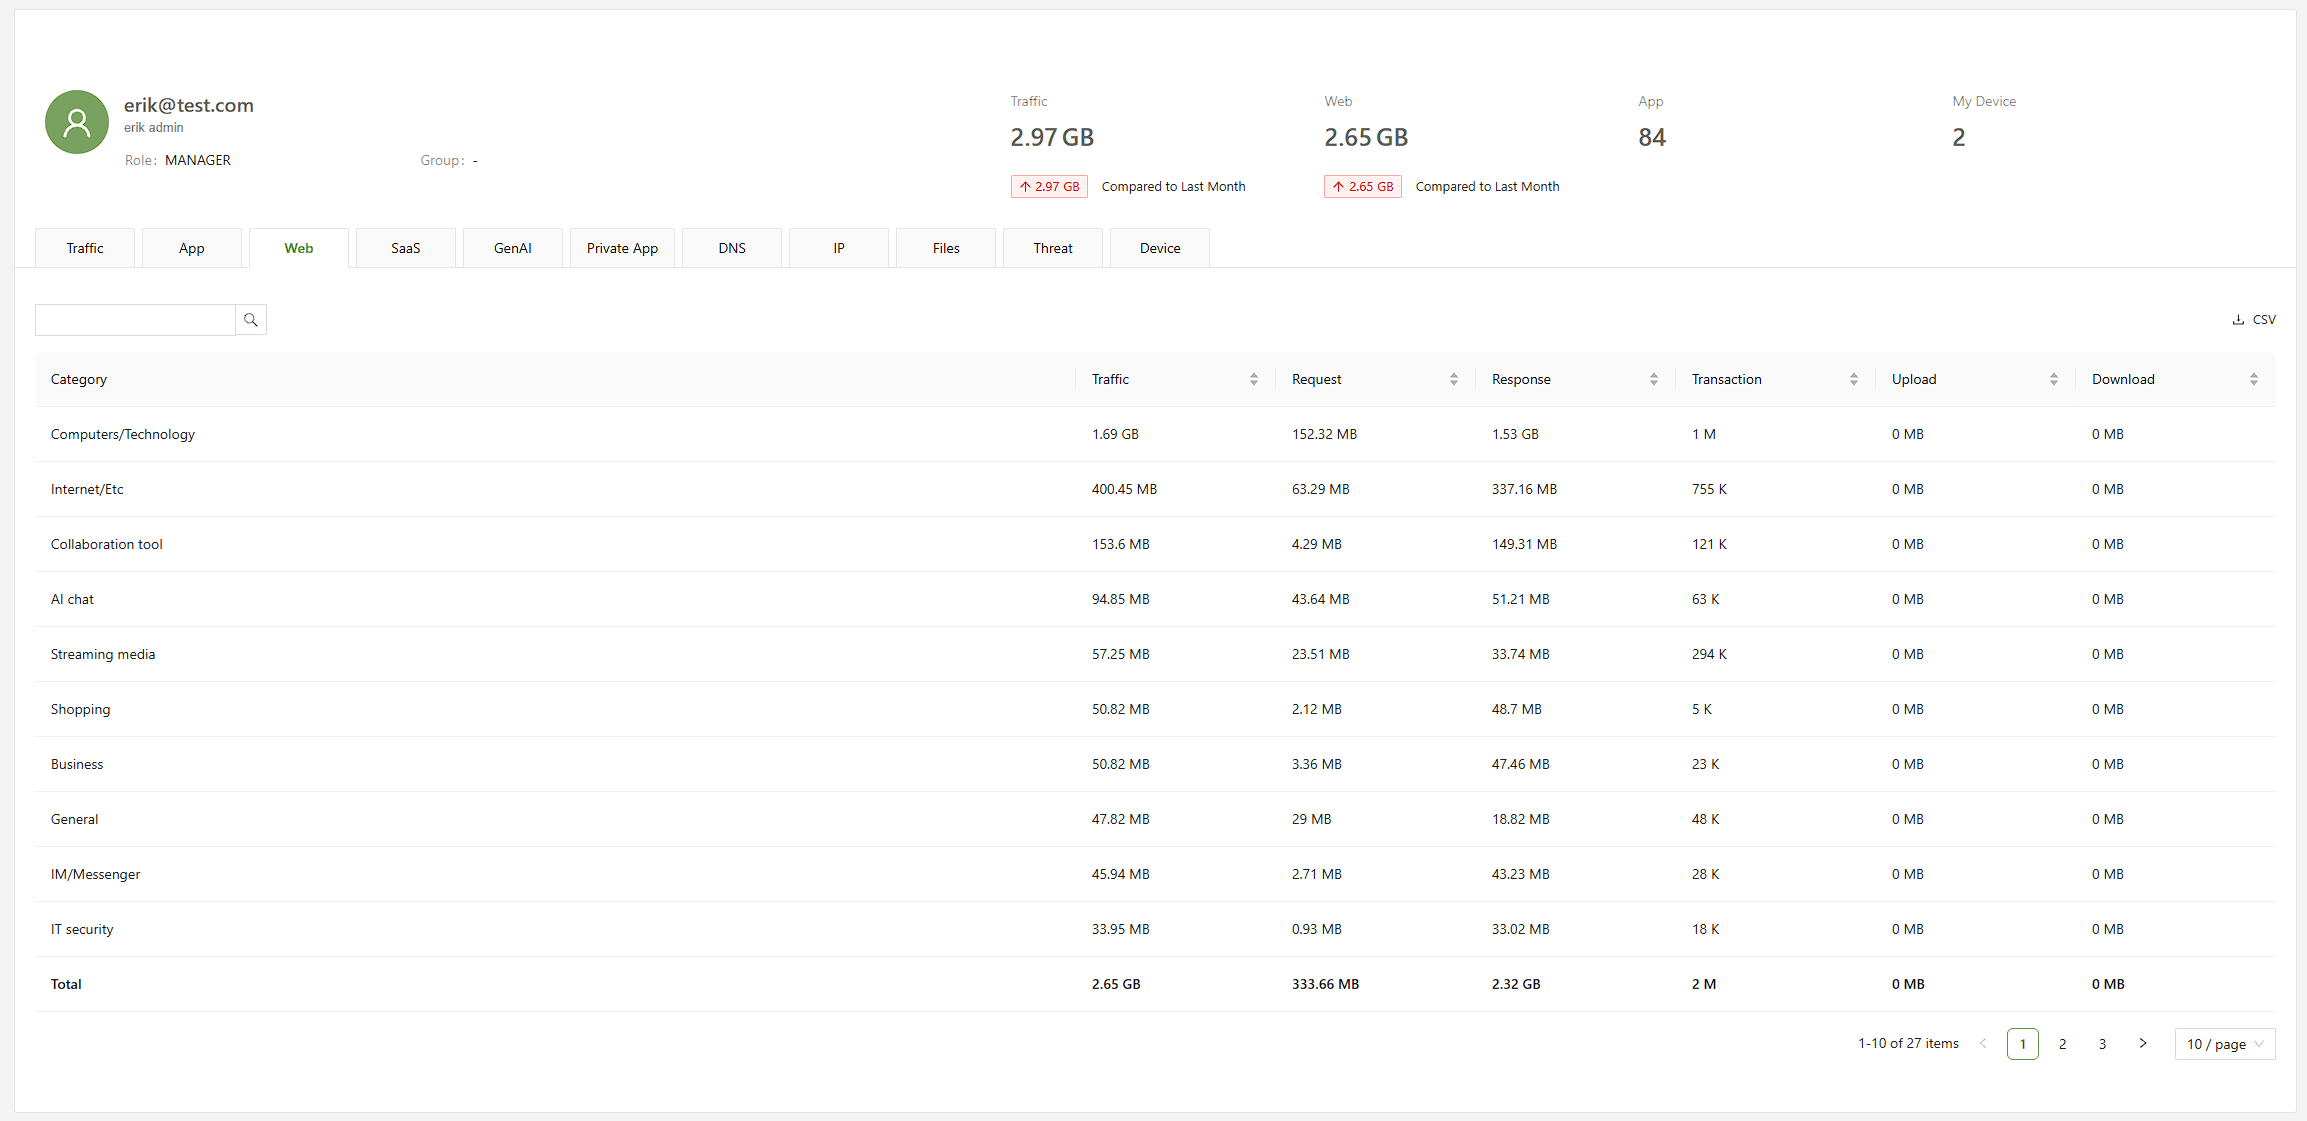The height and width of the screenshot is (1121, 2307).
Task: Open the GenAI tab
Action: tap(513, 248)
